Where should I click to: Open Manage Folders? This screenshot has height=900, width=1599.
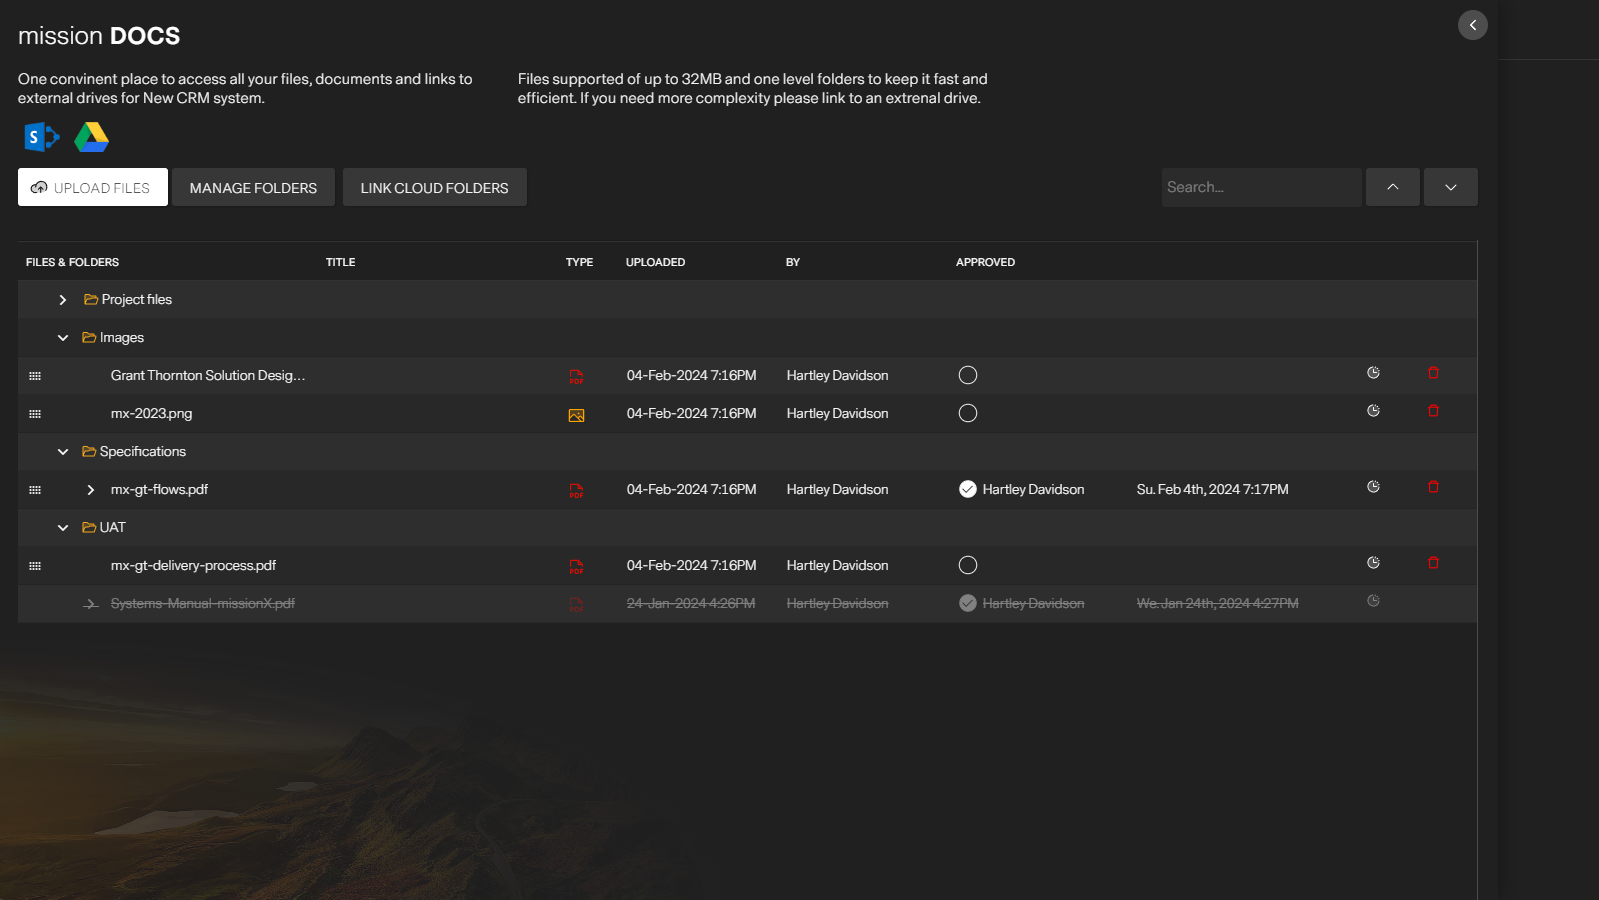tap(253, 187)
